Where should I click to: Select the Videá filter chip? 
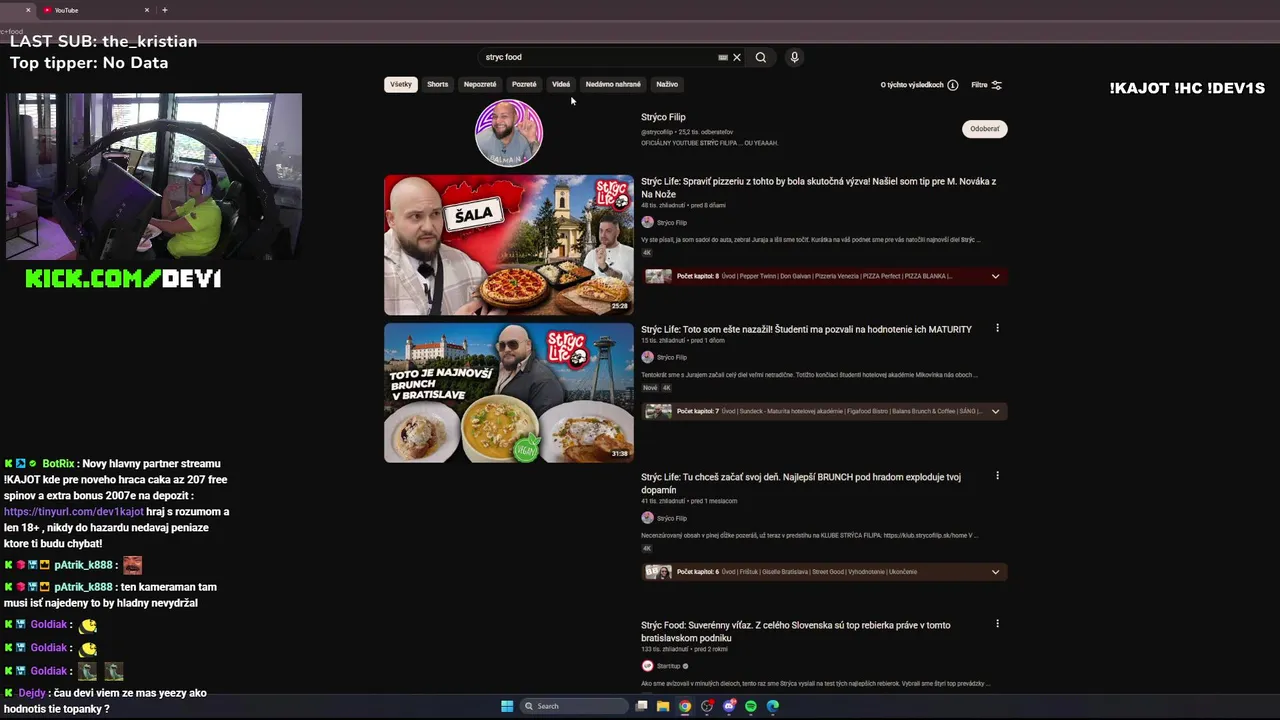(x=561, y=84)
